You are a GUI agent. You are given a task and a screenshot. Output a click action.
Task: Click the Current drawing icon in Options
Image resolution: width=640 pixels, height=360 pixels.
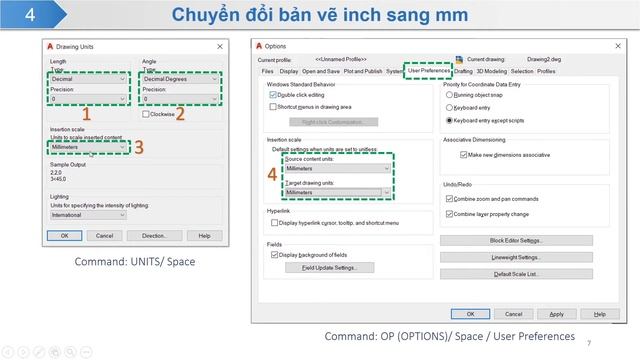(459, 60)
